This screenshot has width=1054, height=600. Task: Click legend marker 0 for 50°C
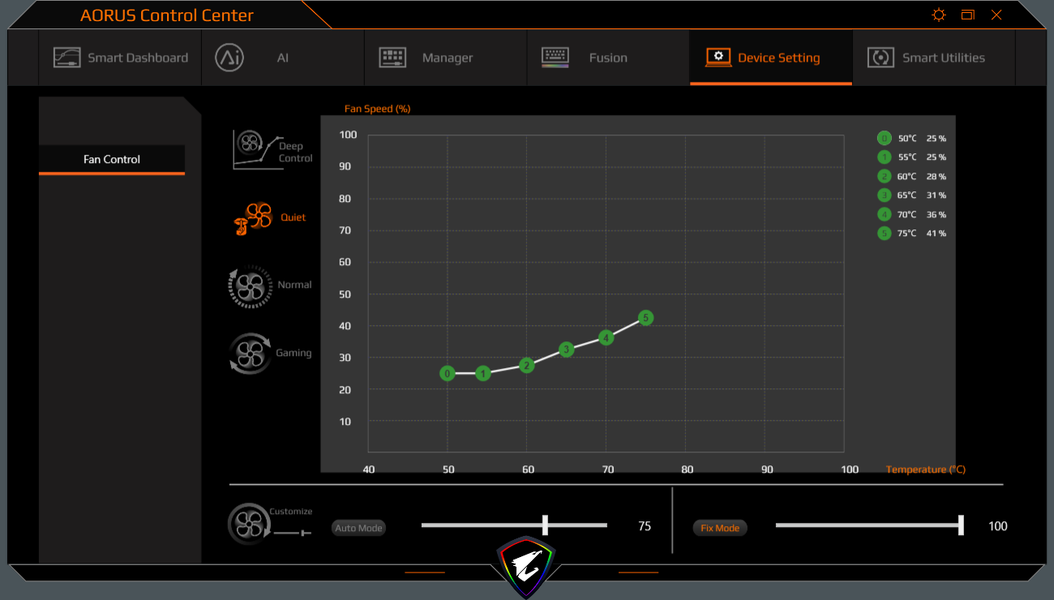[884, 138]
